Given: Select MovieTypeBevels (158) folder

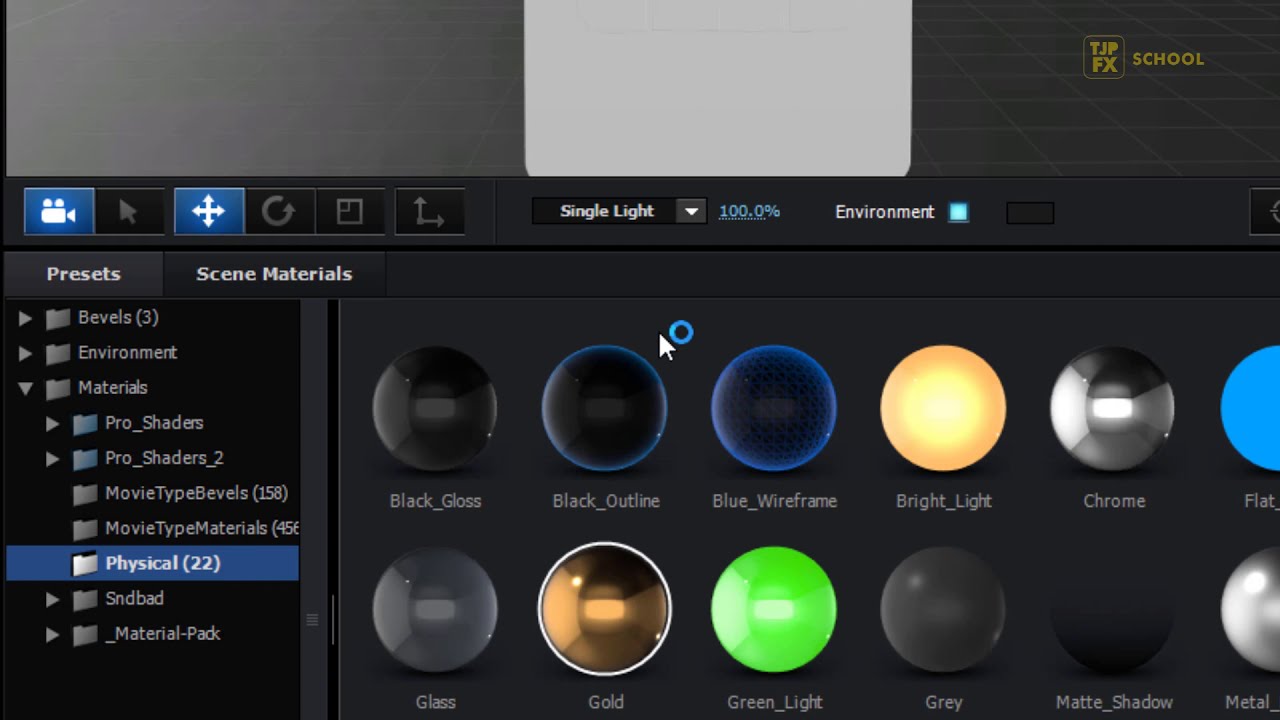Looking at the screenshot, I should 196,492.
